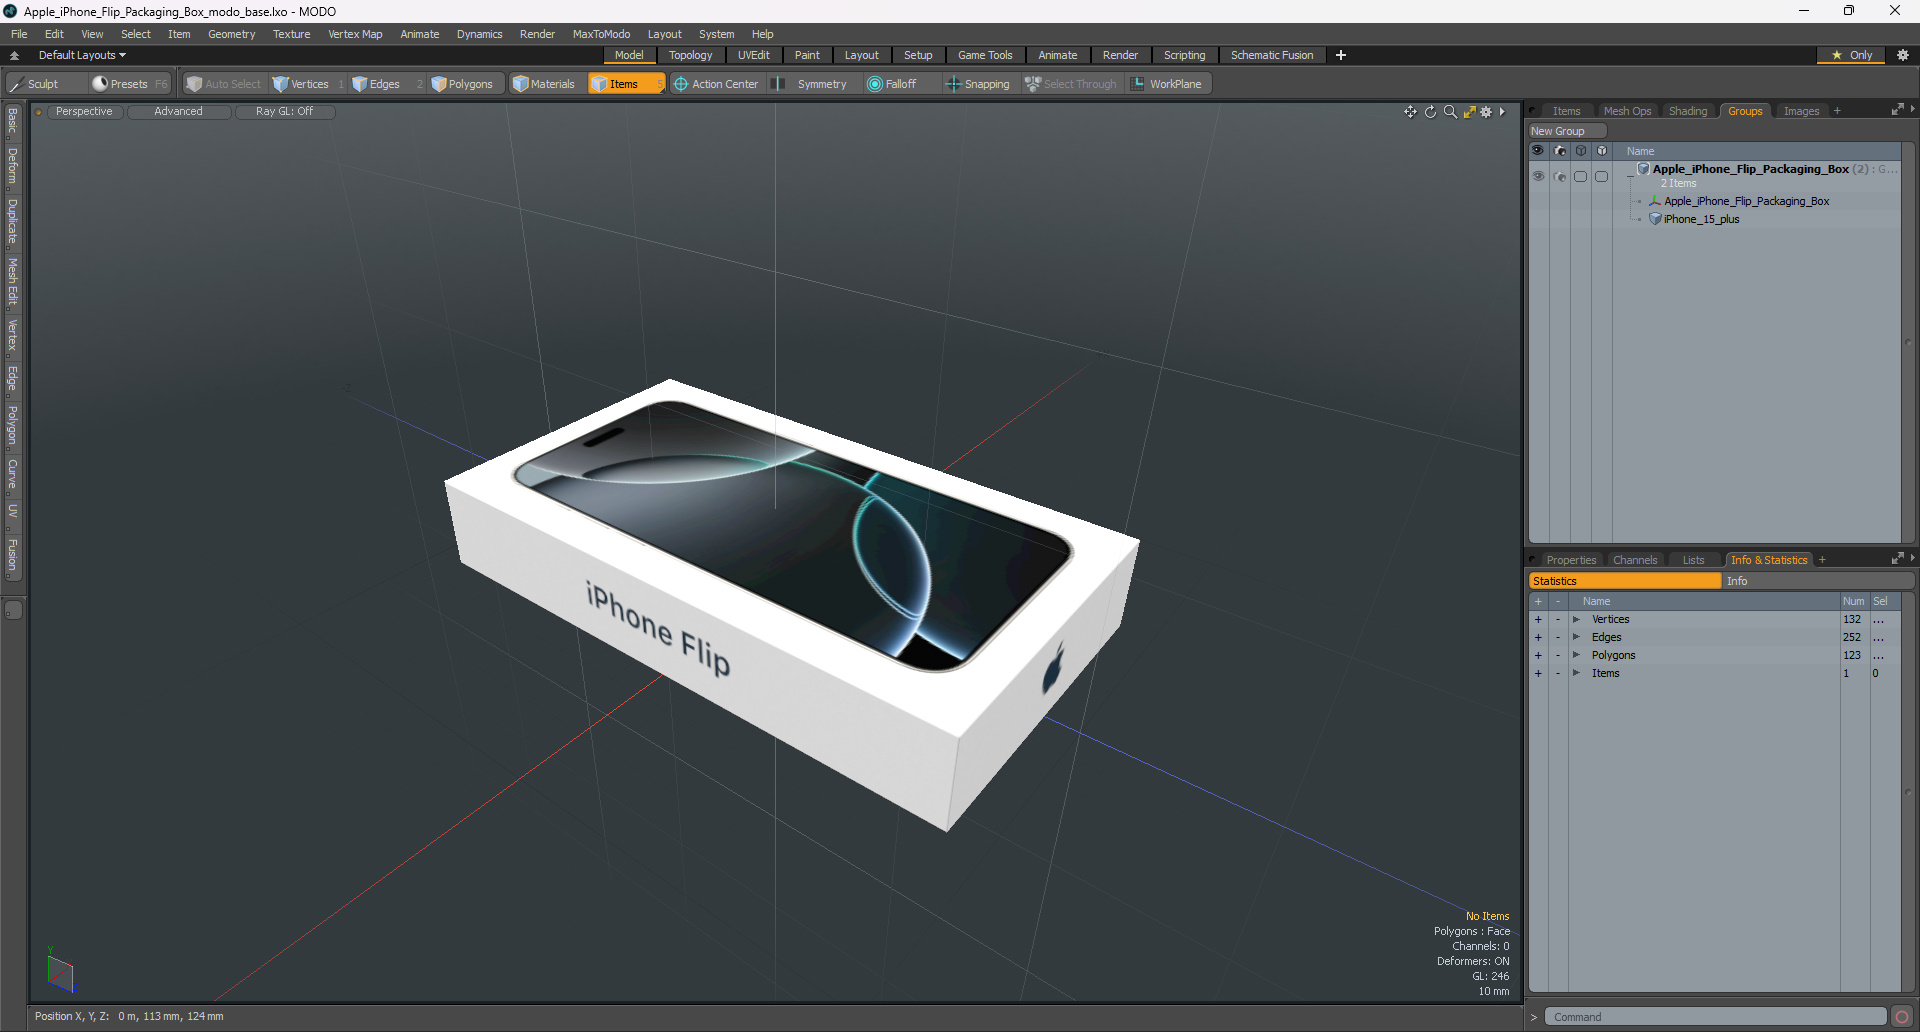Open the viewport arrow menu
The height and width of the screenshot is (1032, 1920).
point(1502,112)
